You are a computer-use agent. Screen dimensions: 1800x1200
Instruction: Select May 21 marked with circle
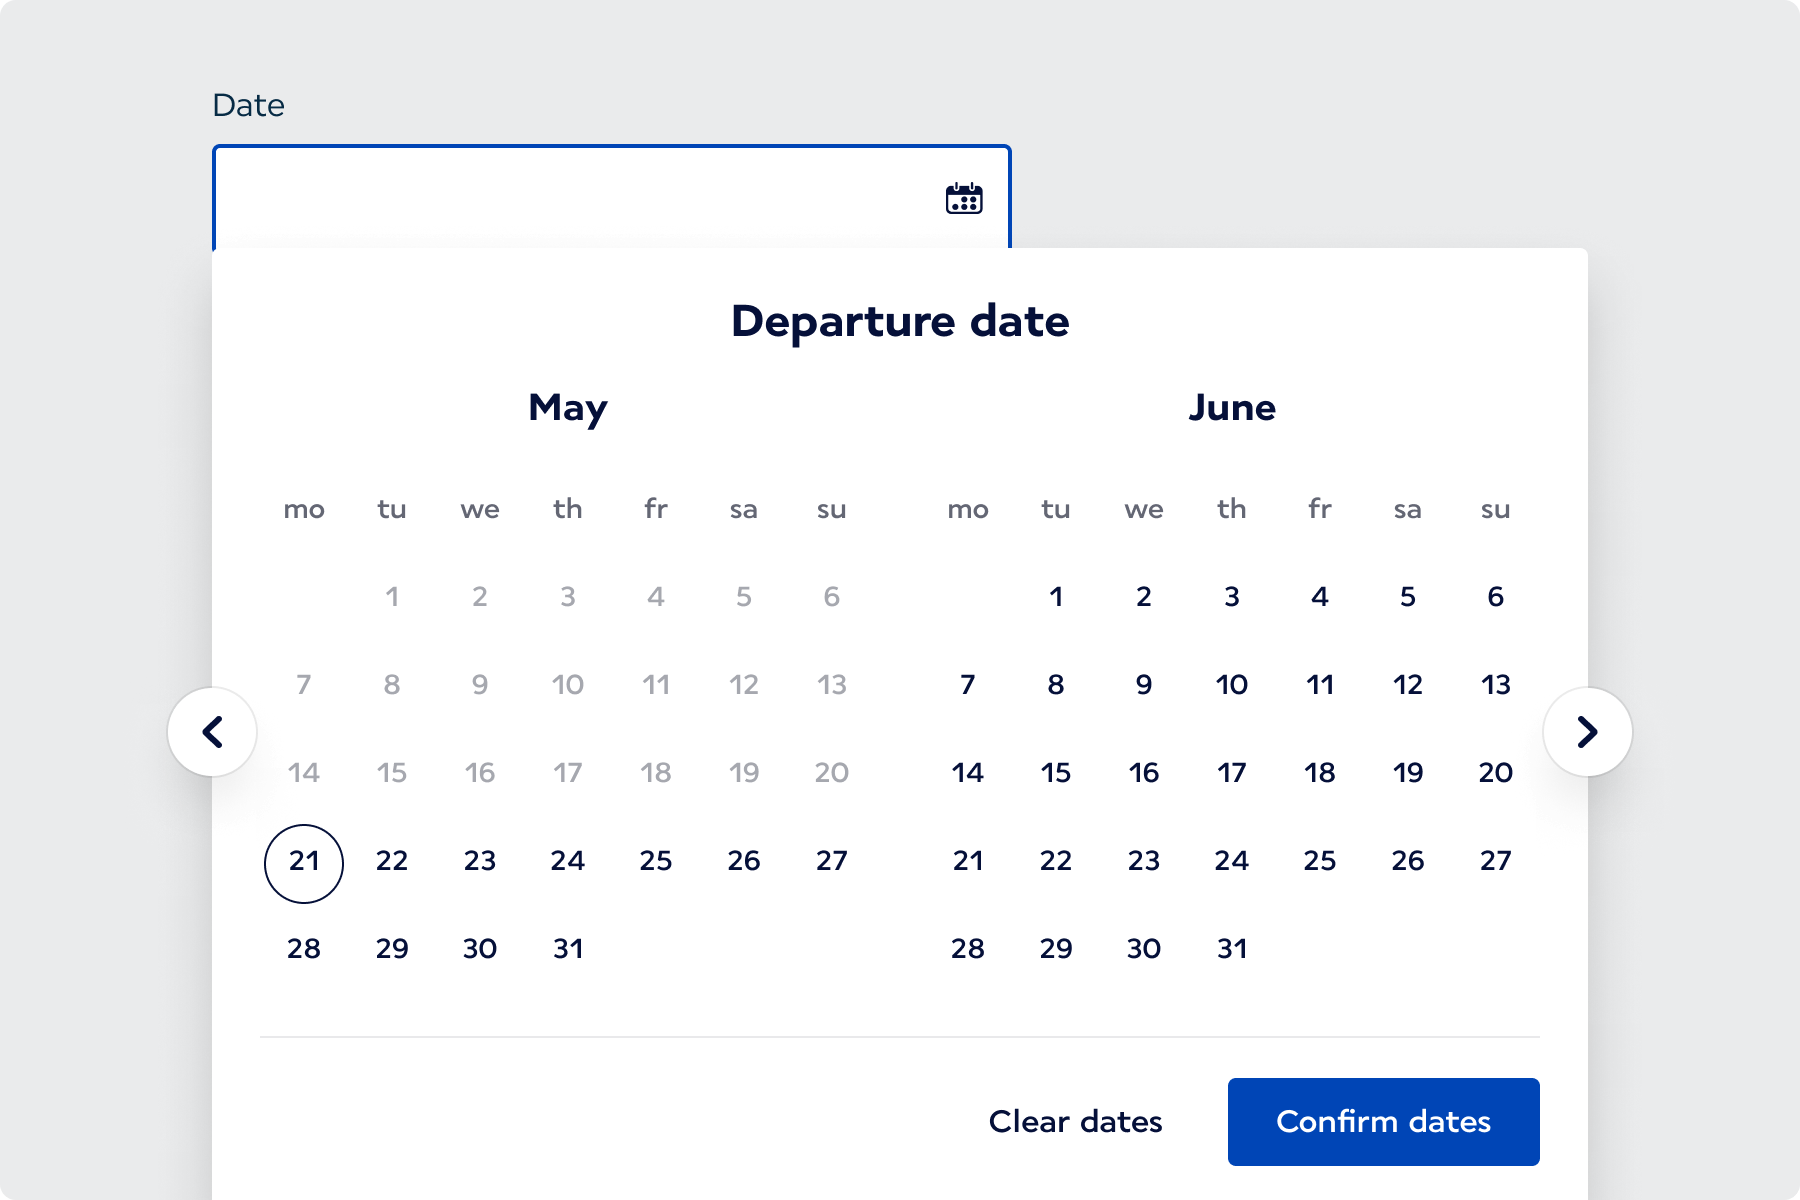(304, 862)
